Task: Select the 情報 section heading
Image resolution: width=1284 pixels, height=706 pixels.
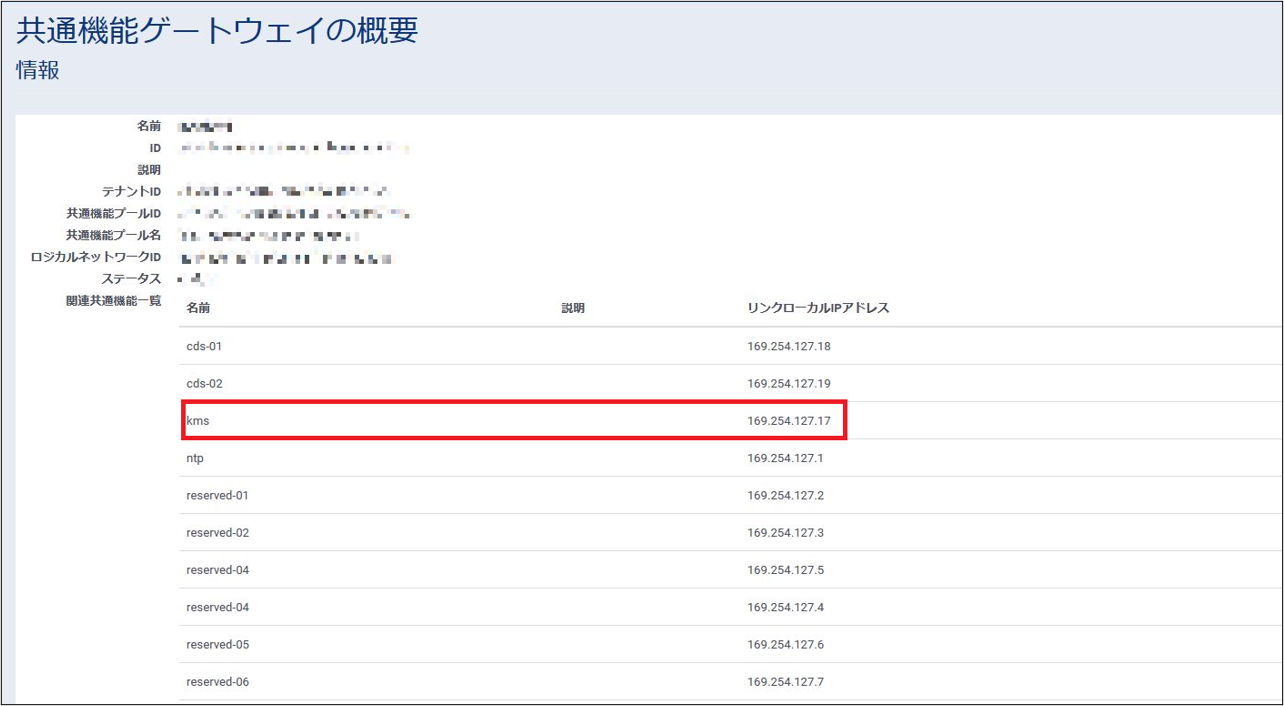Action: click(38, 70)
